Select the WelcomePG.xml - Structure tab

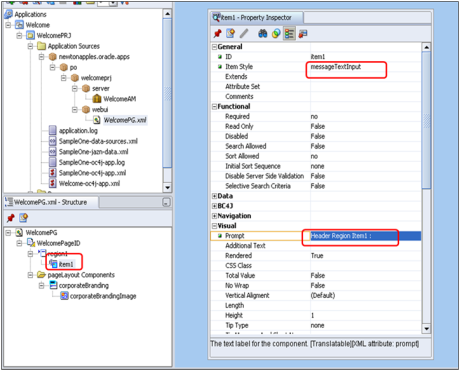coord(51,202)
